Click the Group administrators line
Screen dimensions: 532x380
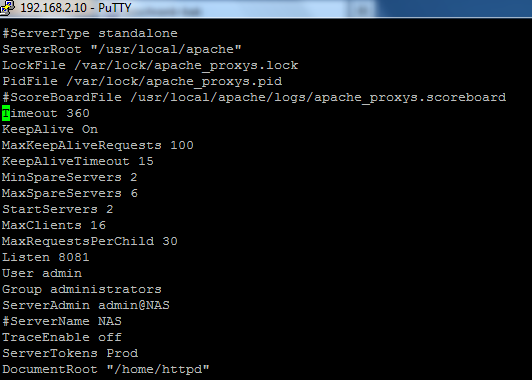tap(82, 289)
